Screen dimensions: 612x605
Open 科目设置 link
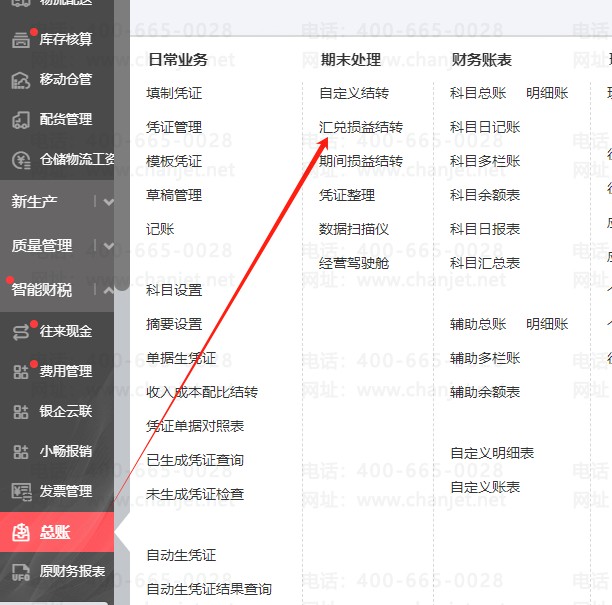174,290
